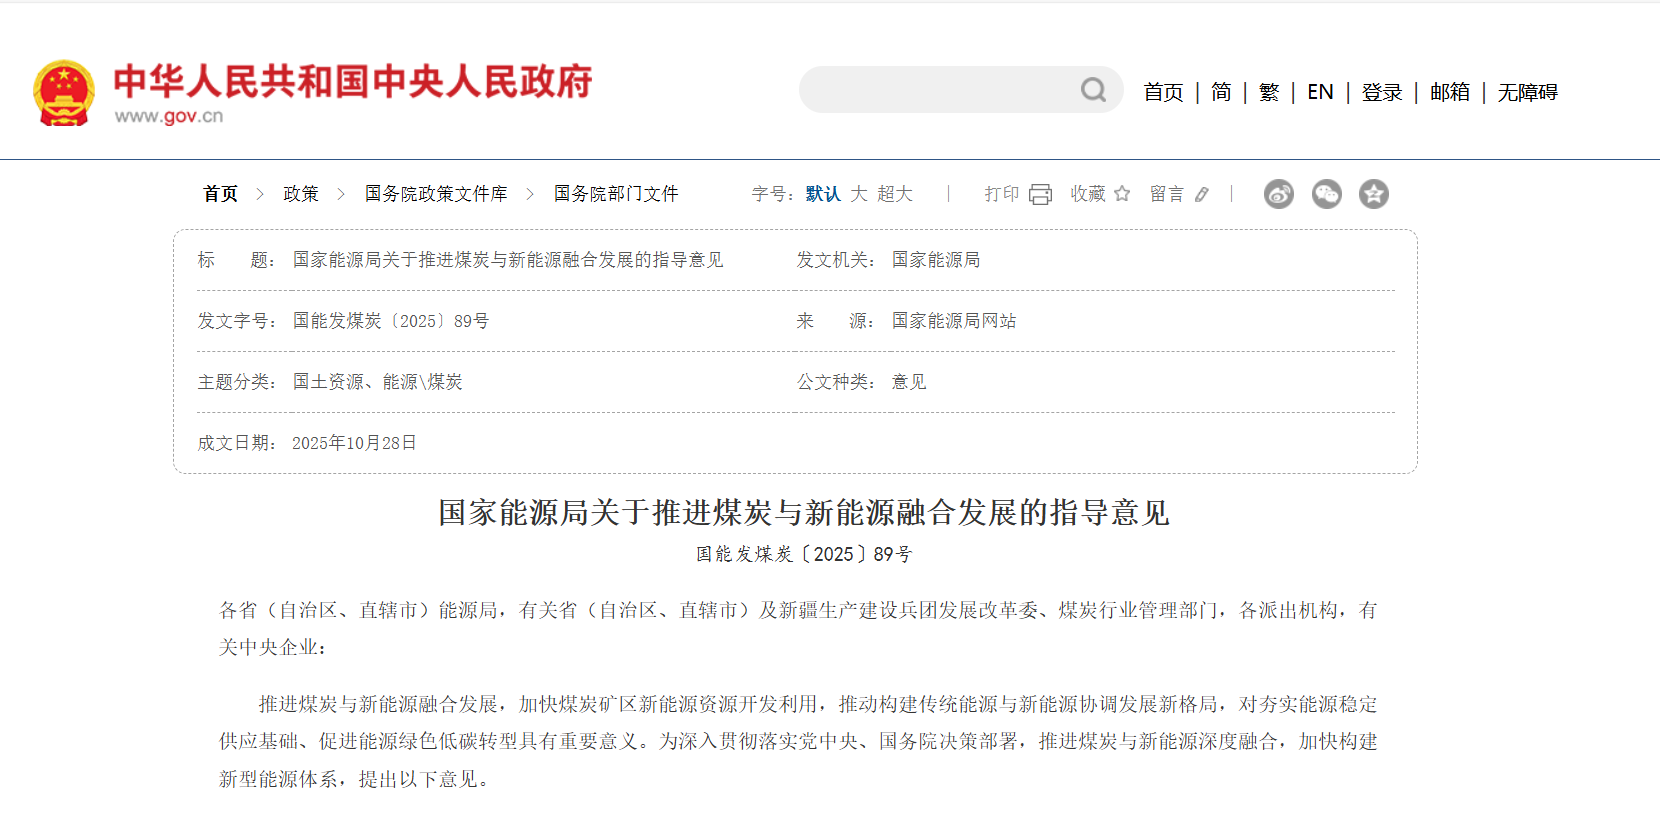Click in the site search field
The image size is (1660, 816).
tap(940, 91)
